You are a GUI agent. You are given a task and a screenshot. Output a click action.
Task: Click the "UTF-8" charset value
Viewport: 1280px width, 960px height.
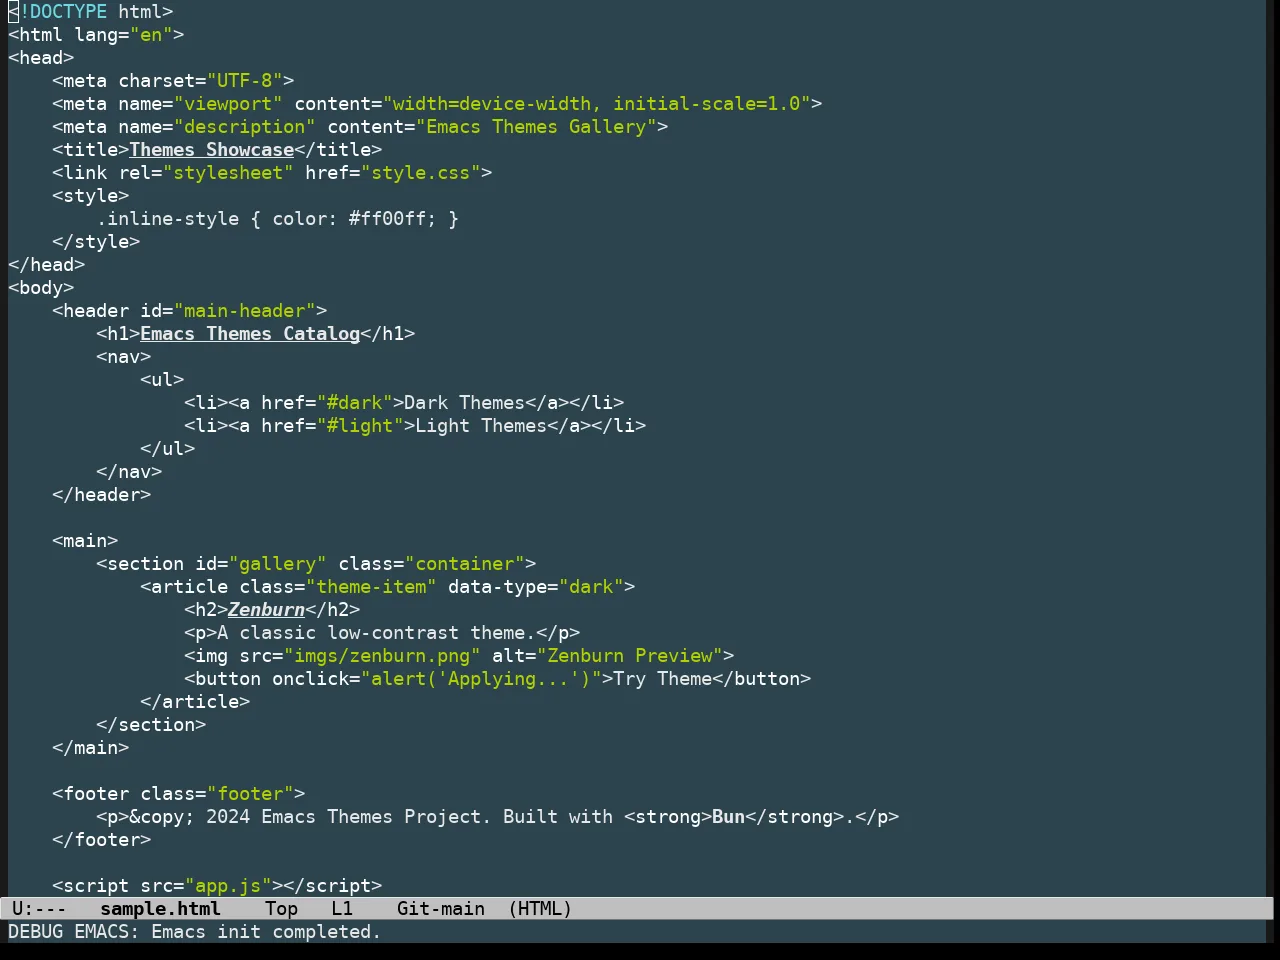(245, 81)
